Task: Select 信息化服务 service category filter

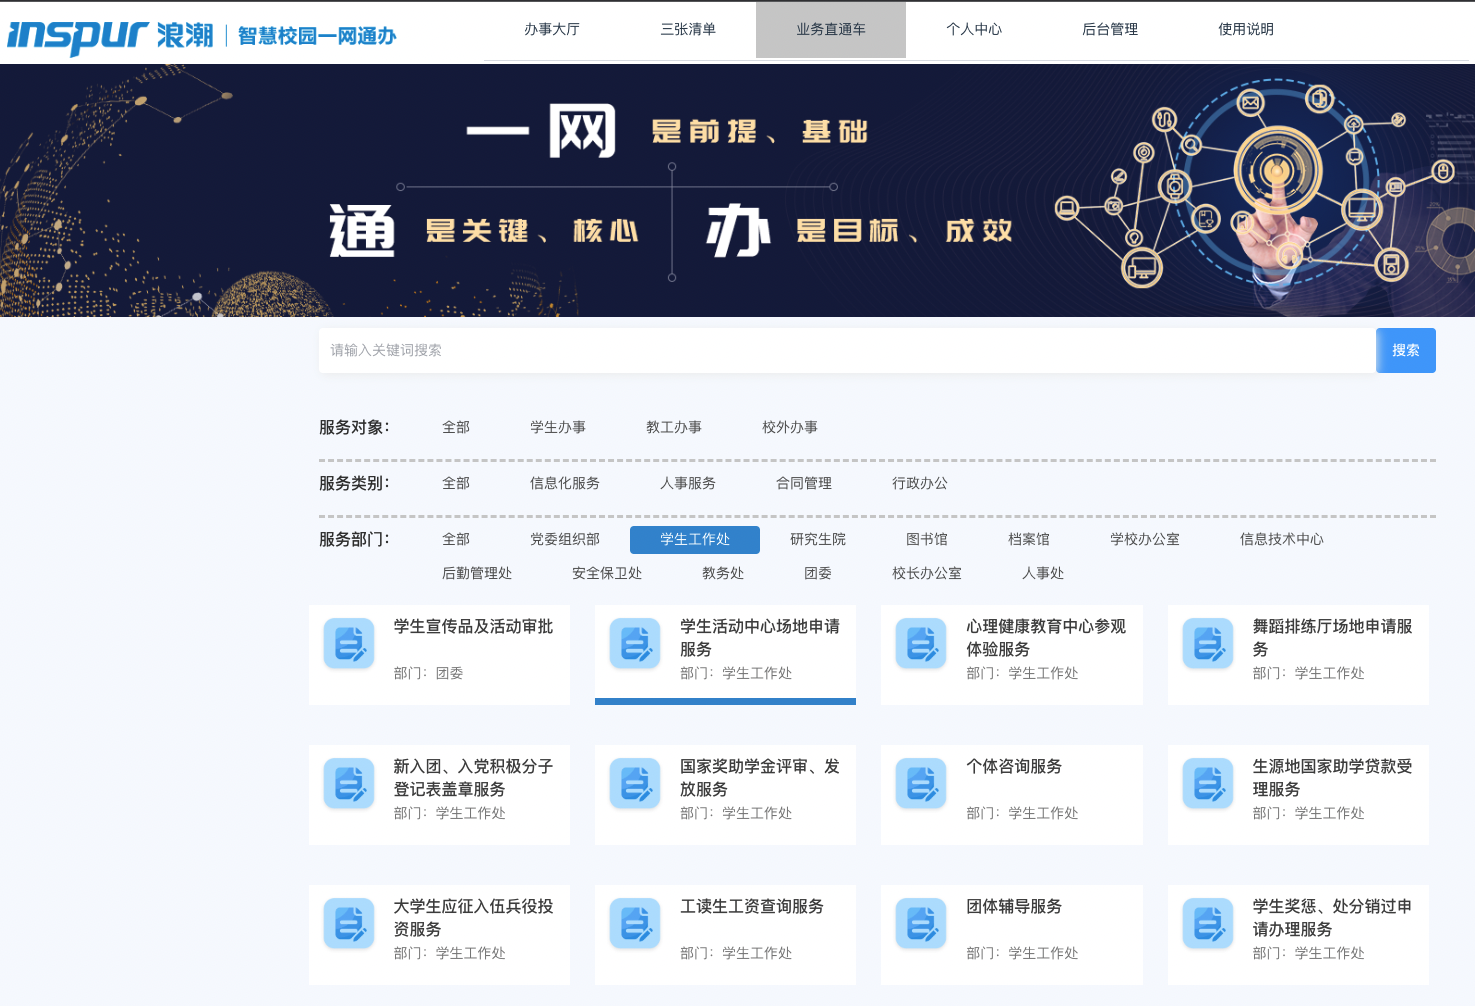Action: (x=564, y=483)
